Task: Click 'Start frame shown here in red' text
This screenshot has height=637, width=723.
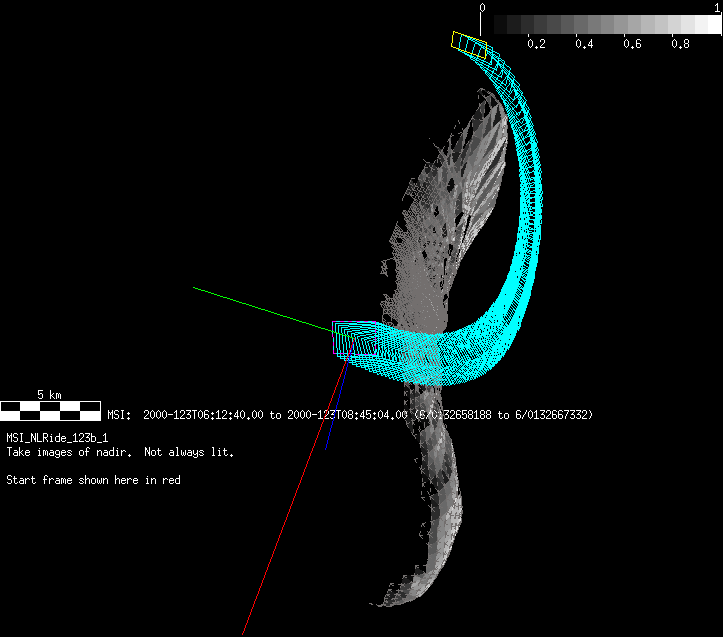Action: tap(93, 480)
